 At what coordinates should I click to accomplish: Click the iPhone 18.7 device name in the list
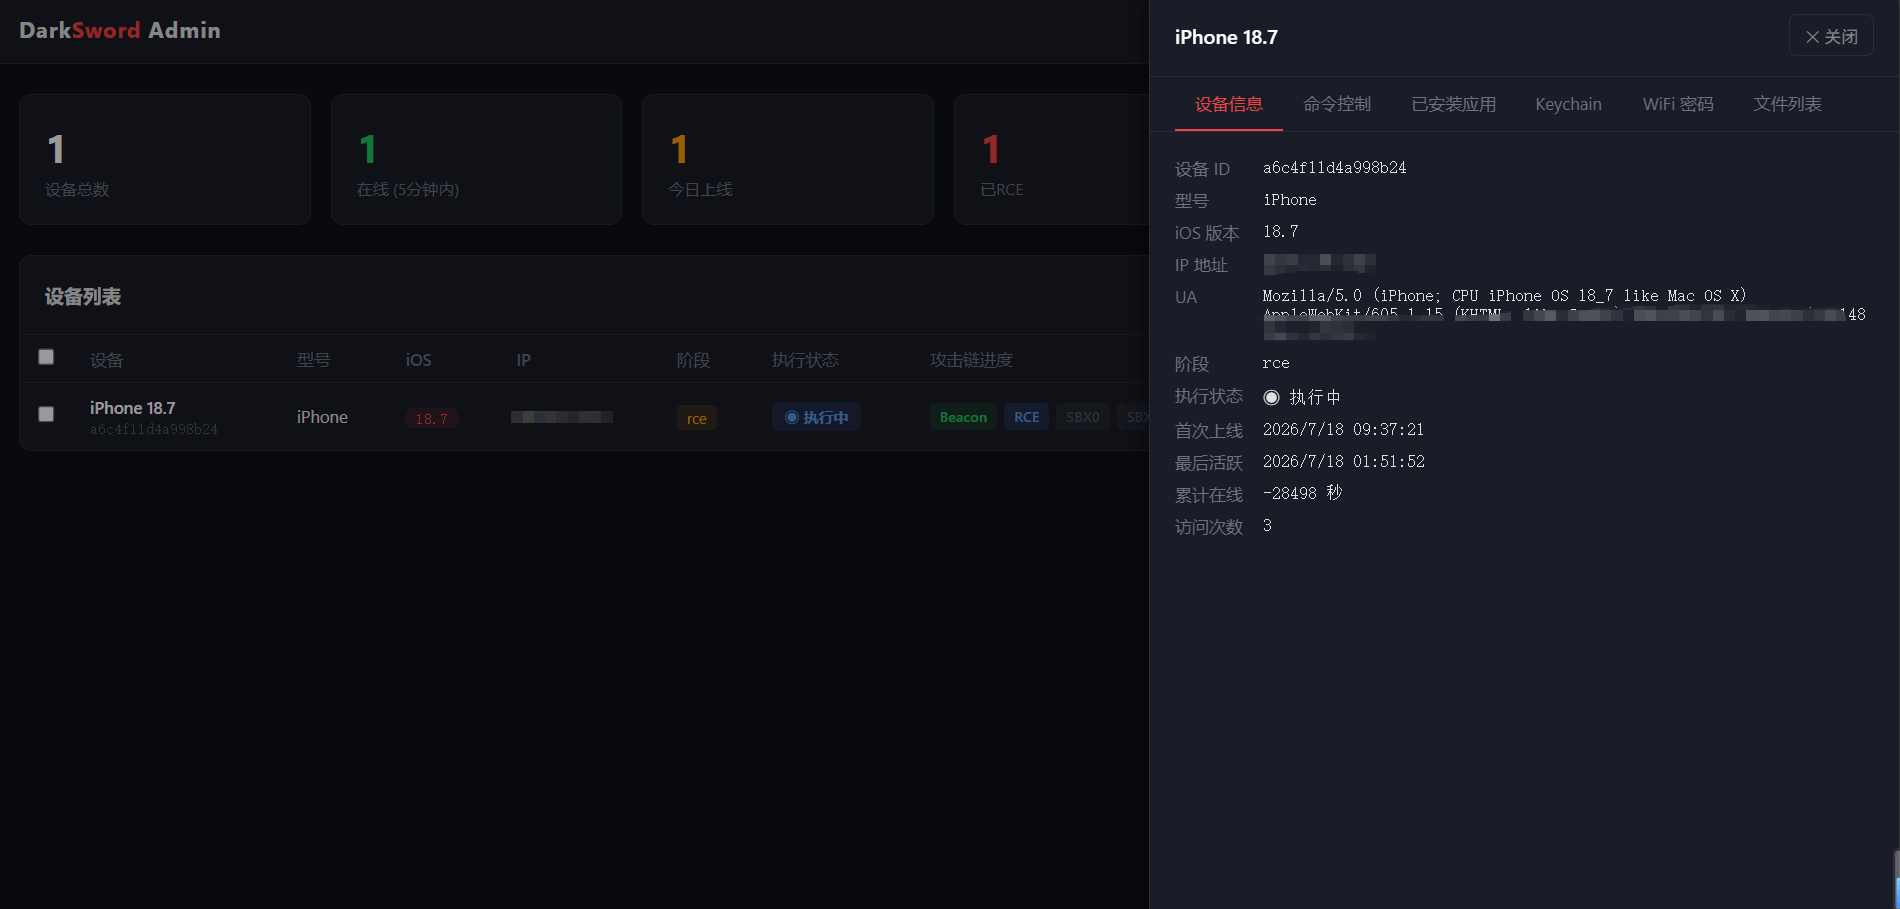(x=132, y=408)
